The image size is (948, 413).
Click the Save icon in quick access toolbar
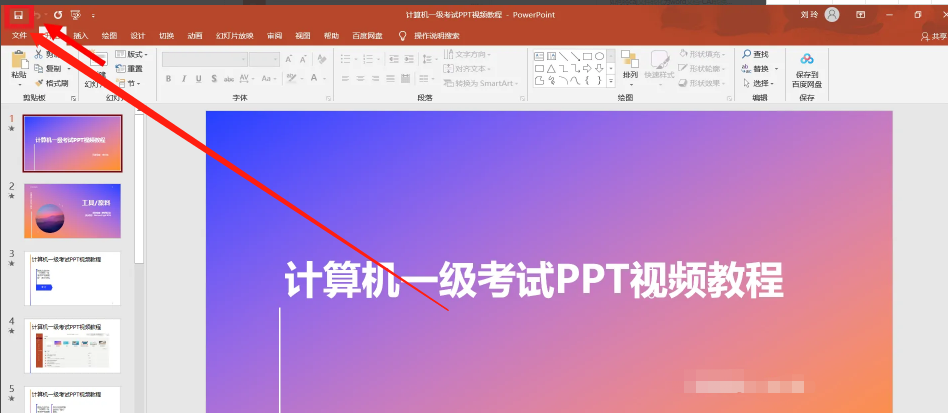(x=17, y=15)
